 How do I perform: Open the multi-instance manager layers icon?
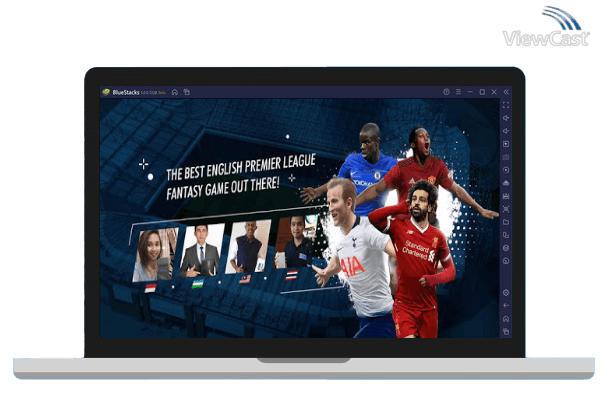(x=506, y=248)
